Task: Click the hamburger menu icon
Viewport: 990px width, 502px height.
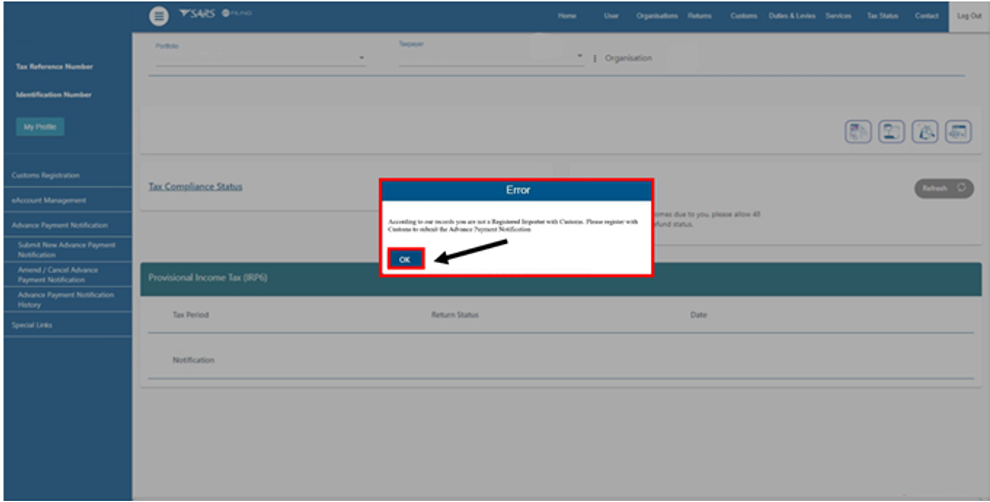Action: [159, 16]
